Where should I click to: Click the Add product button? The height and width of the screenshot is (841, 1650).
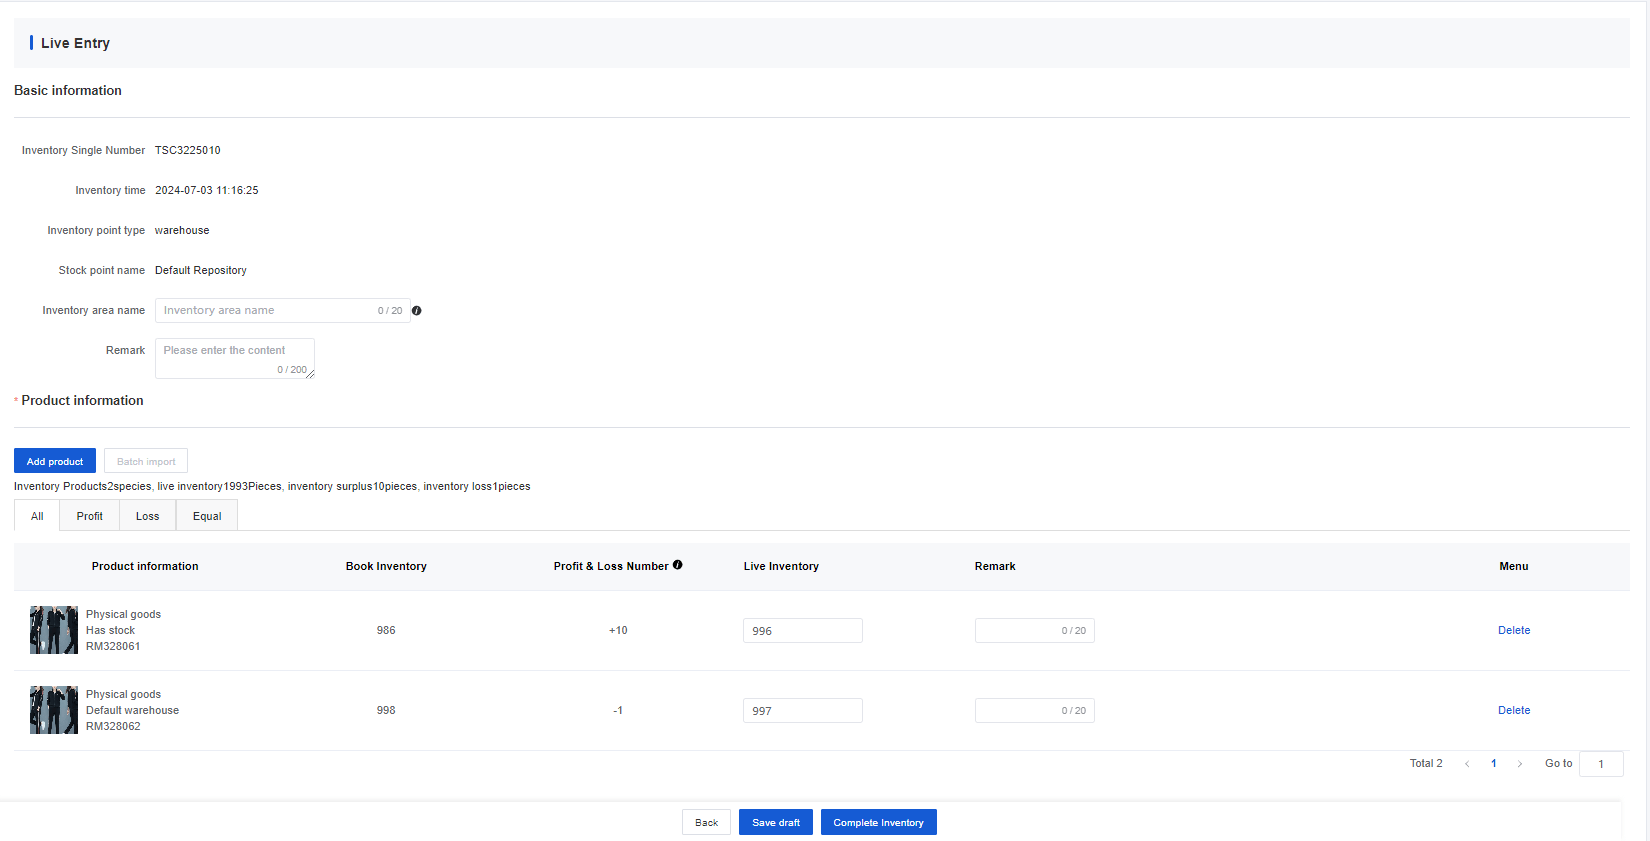coord(55,461)
